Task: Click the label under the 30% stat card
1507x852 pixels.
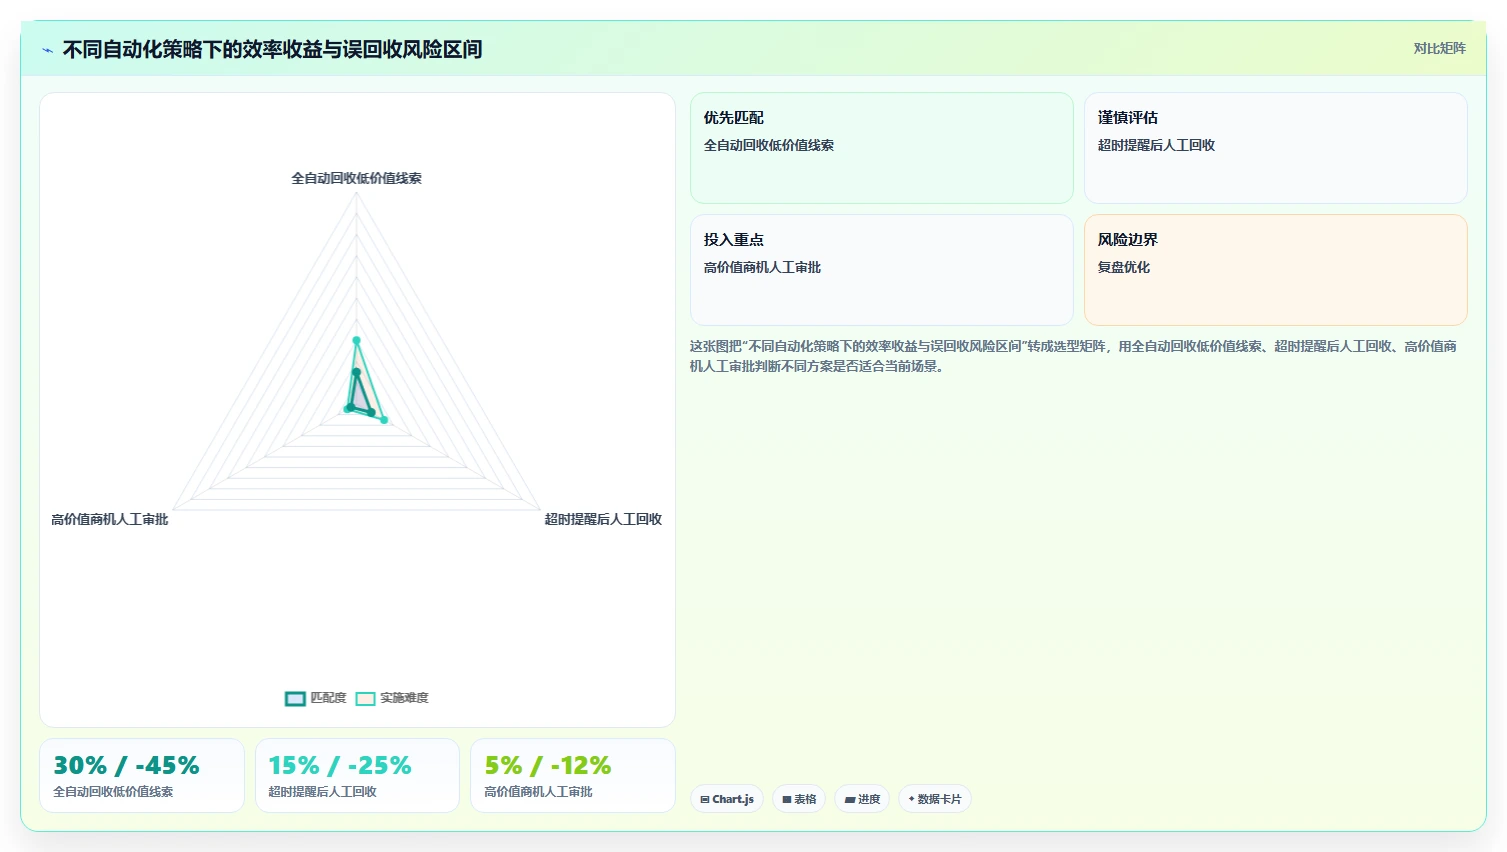Action: [113, 792]
